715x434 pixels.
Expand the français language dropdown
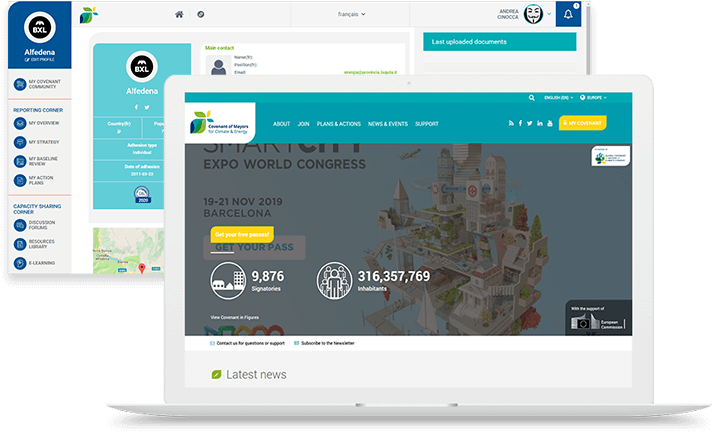click(x=349, y=15)
